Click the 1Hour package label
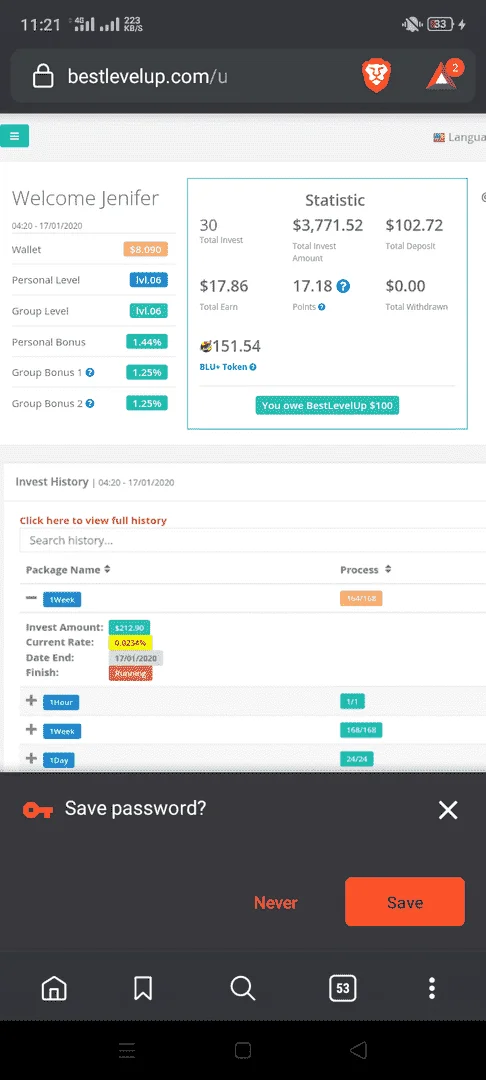486x1080 pixels. click(61, 703)
